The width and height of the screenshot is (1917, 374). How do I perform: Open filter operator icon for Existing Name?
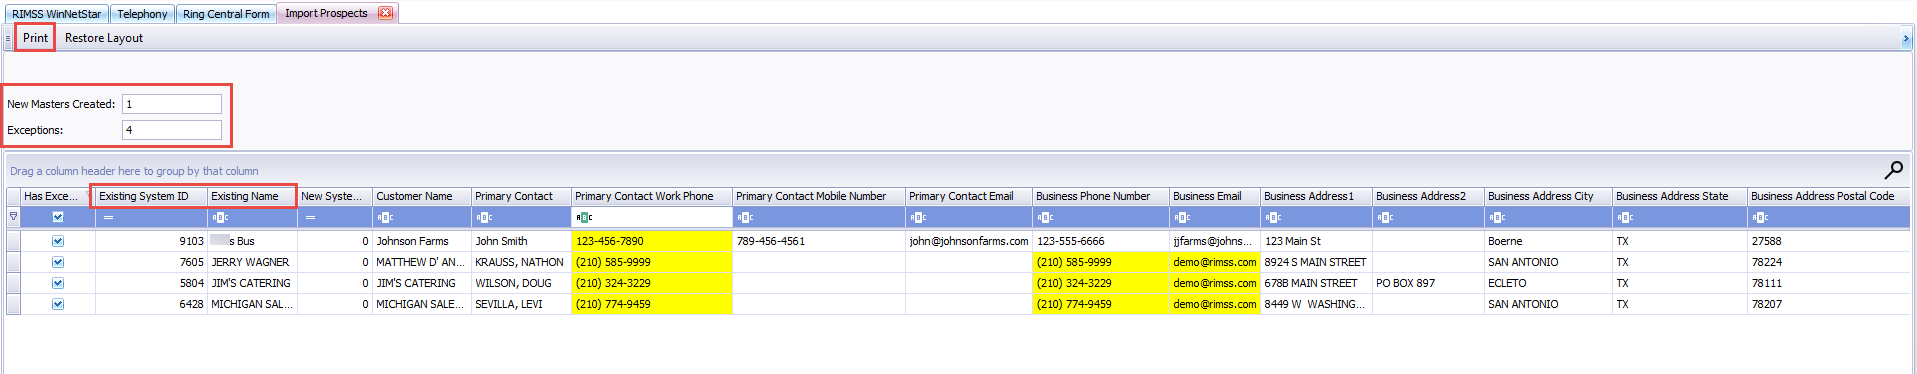pos(220,217)
